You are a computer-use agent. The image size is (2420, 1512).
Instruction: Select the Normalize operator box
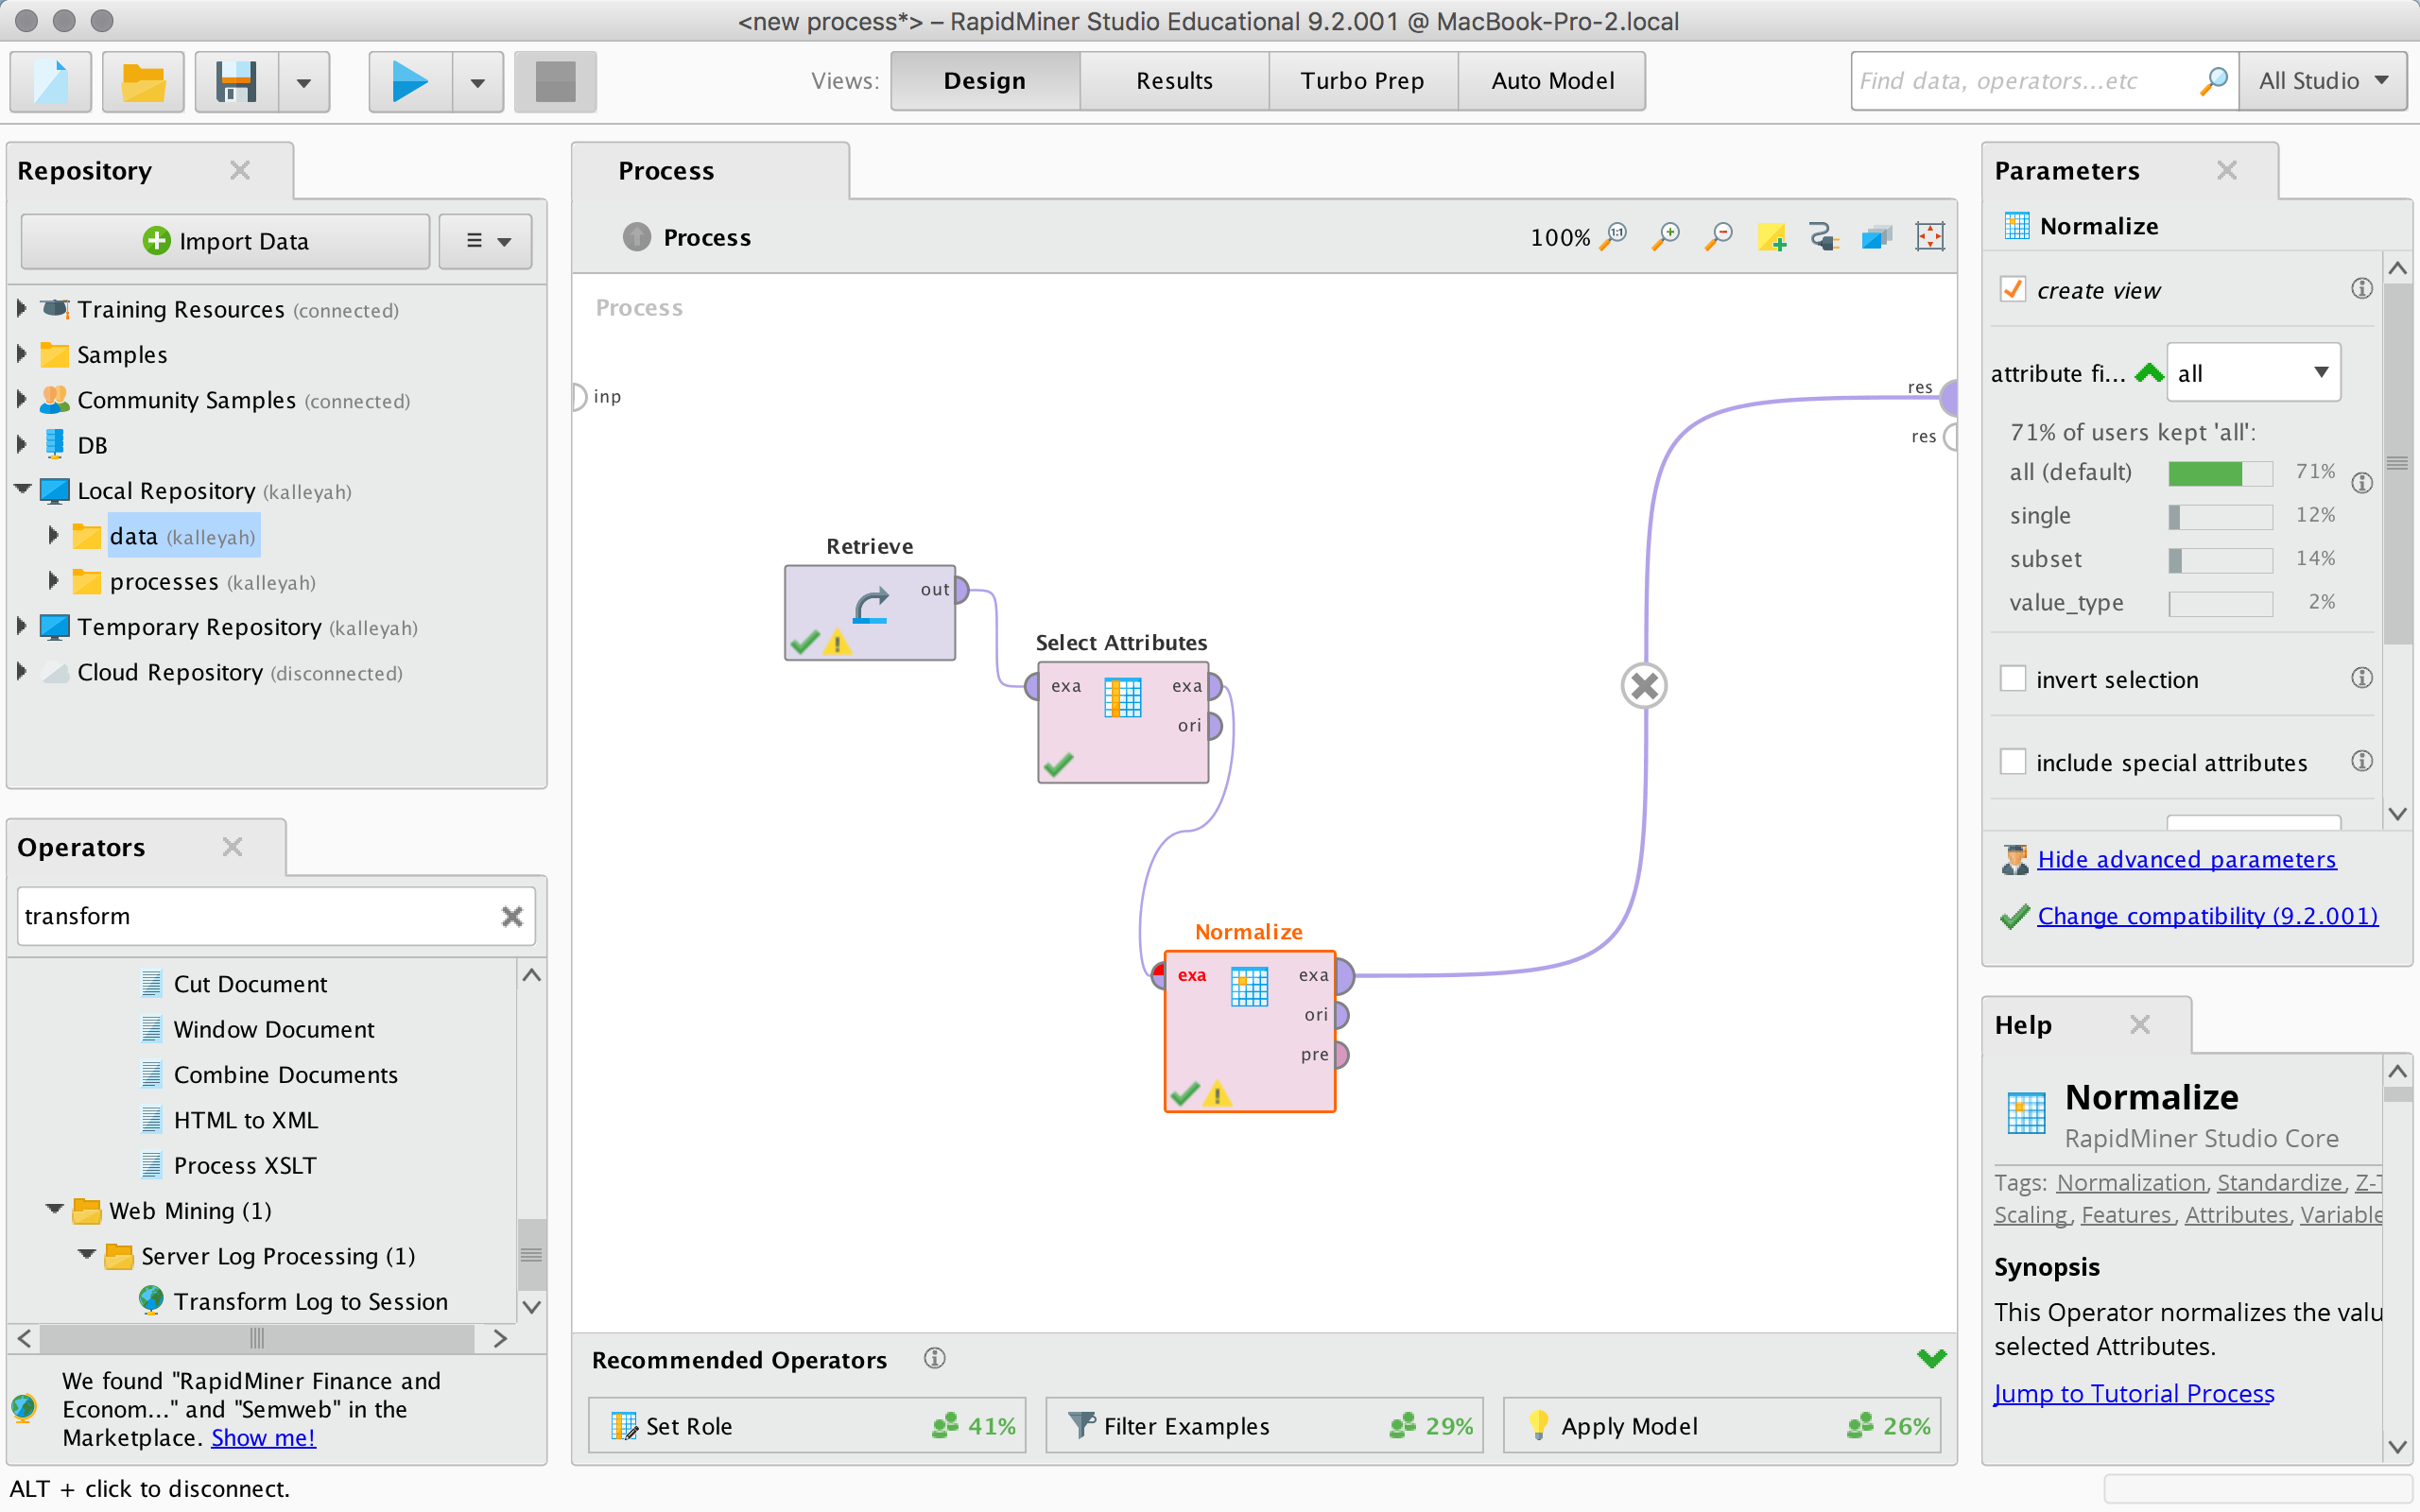click(1250, 1031)
